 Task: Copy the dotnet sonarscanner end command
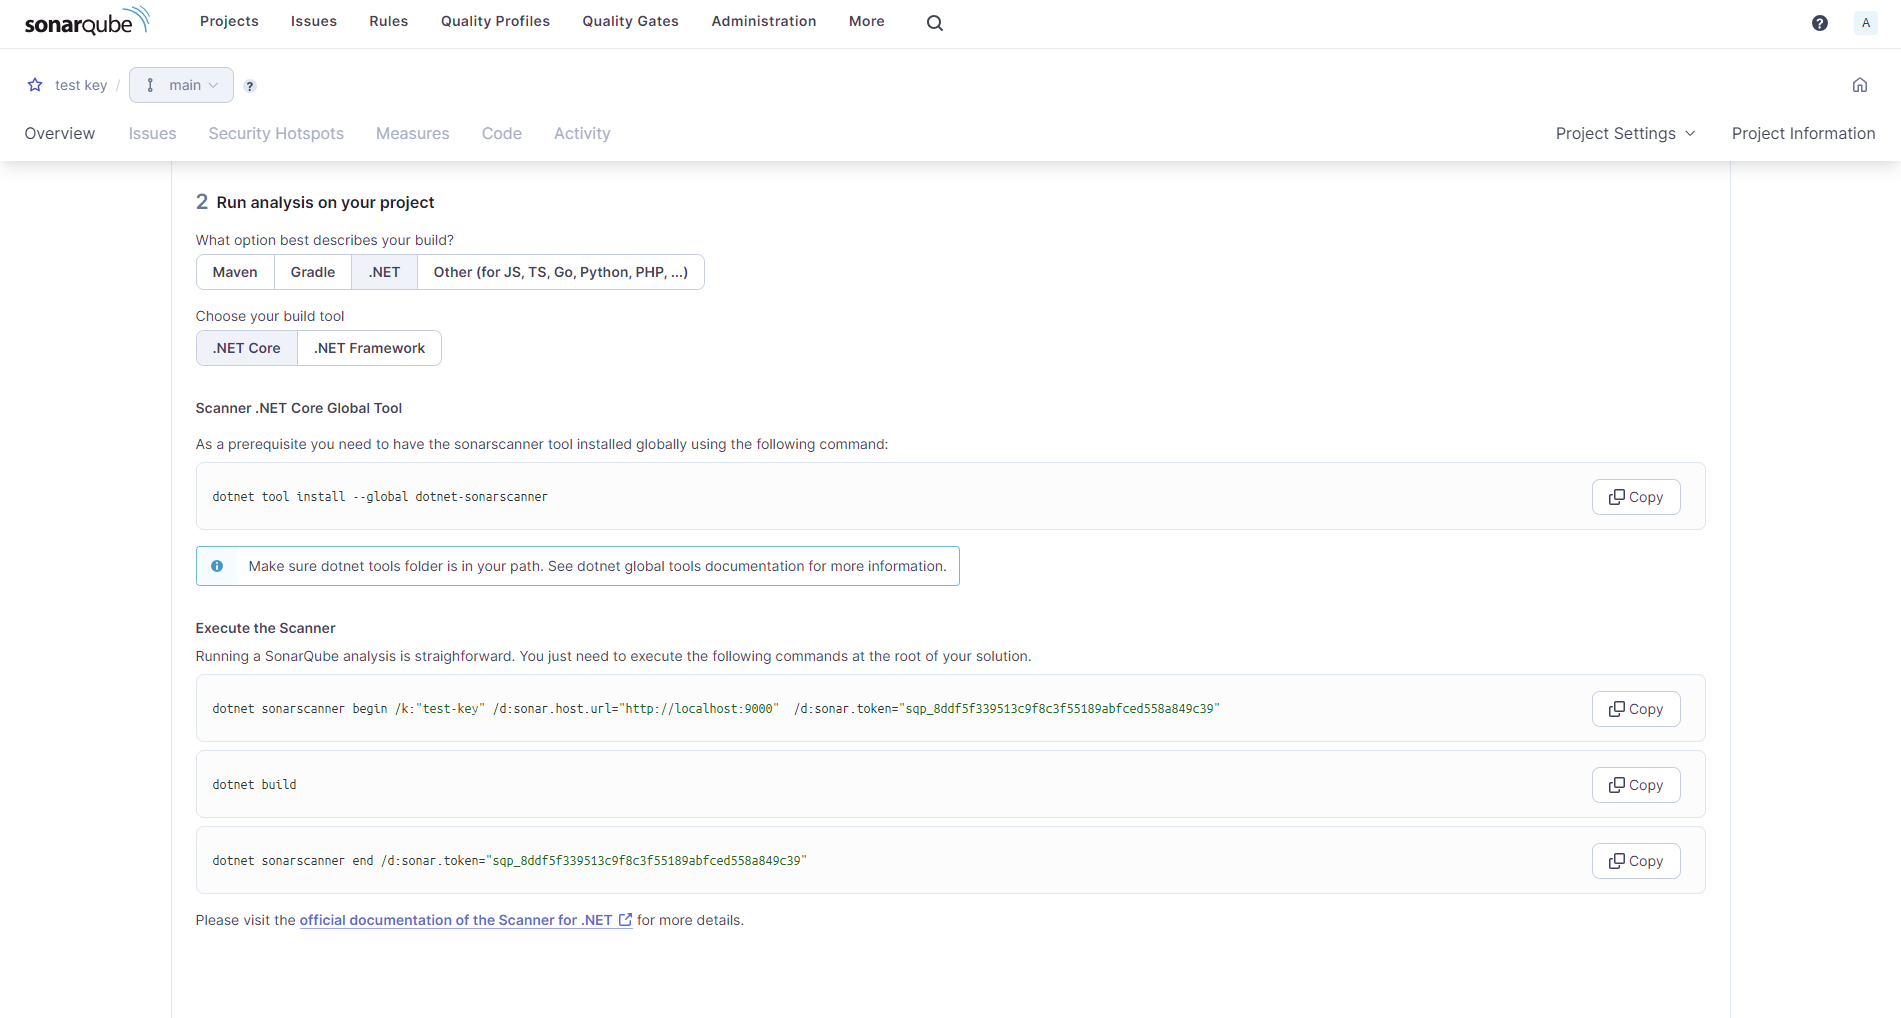coord(1635,861)
